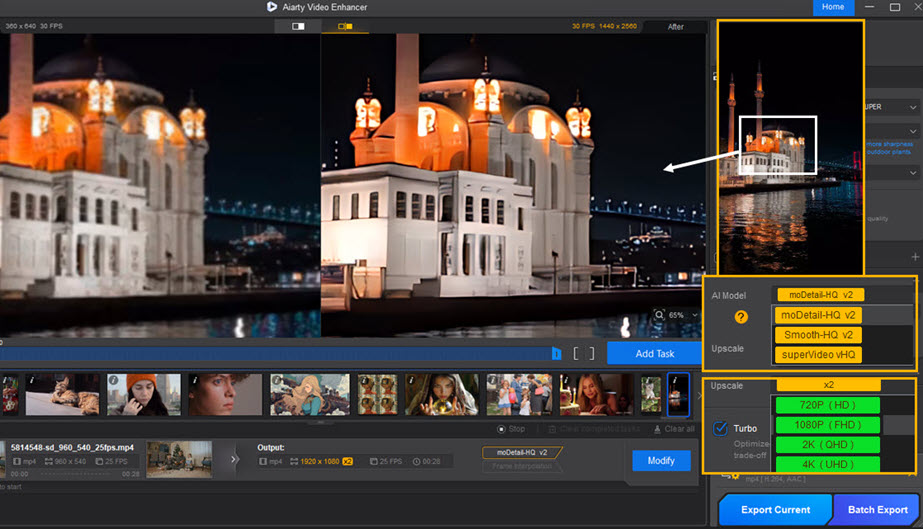The image size is (923, 529).
Task: Switch to the After preview tab
Action: tap(676, 27)
